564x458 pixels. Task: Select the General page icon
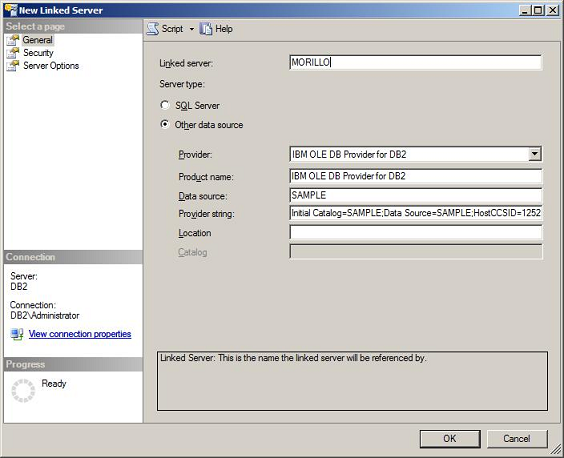click(x=13, y=40)
